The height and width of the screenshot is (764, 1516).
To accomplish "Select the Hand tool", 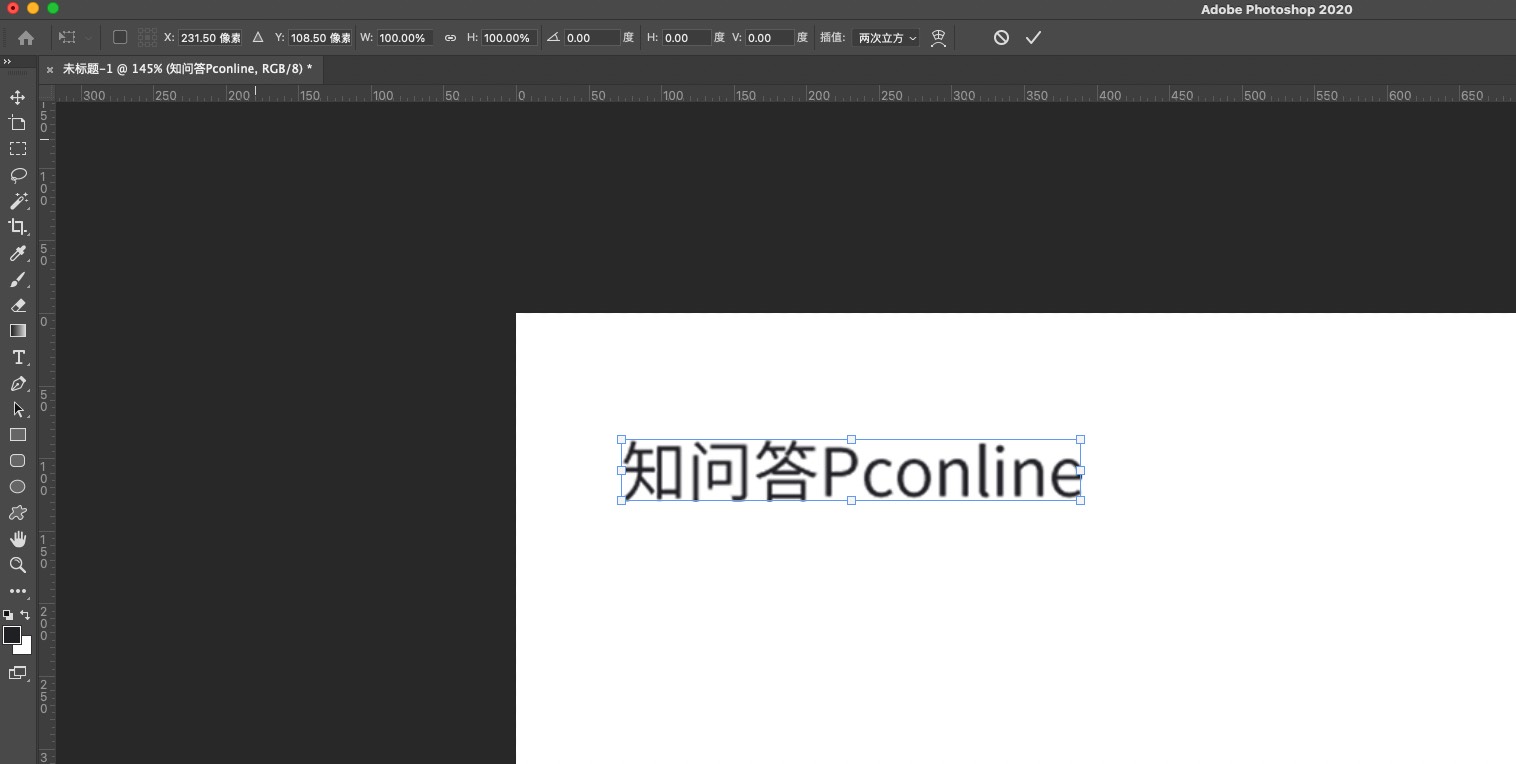I will click(17, 539).
